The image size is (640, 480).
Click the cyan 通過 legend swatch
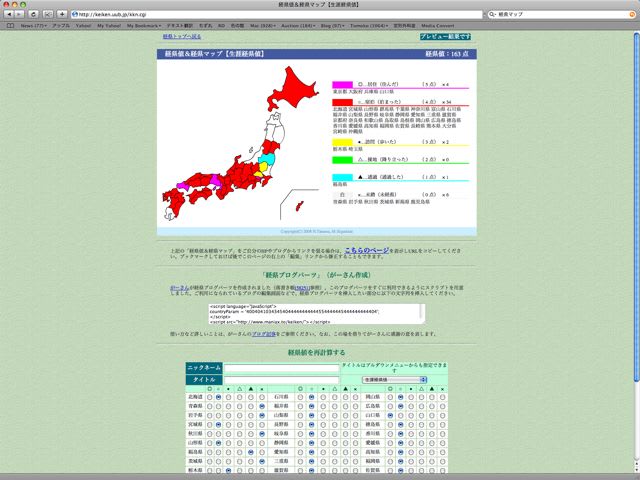[x=342, y=177]
